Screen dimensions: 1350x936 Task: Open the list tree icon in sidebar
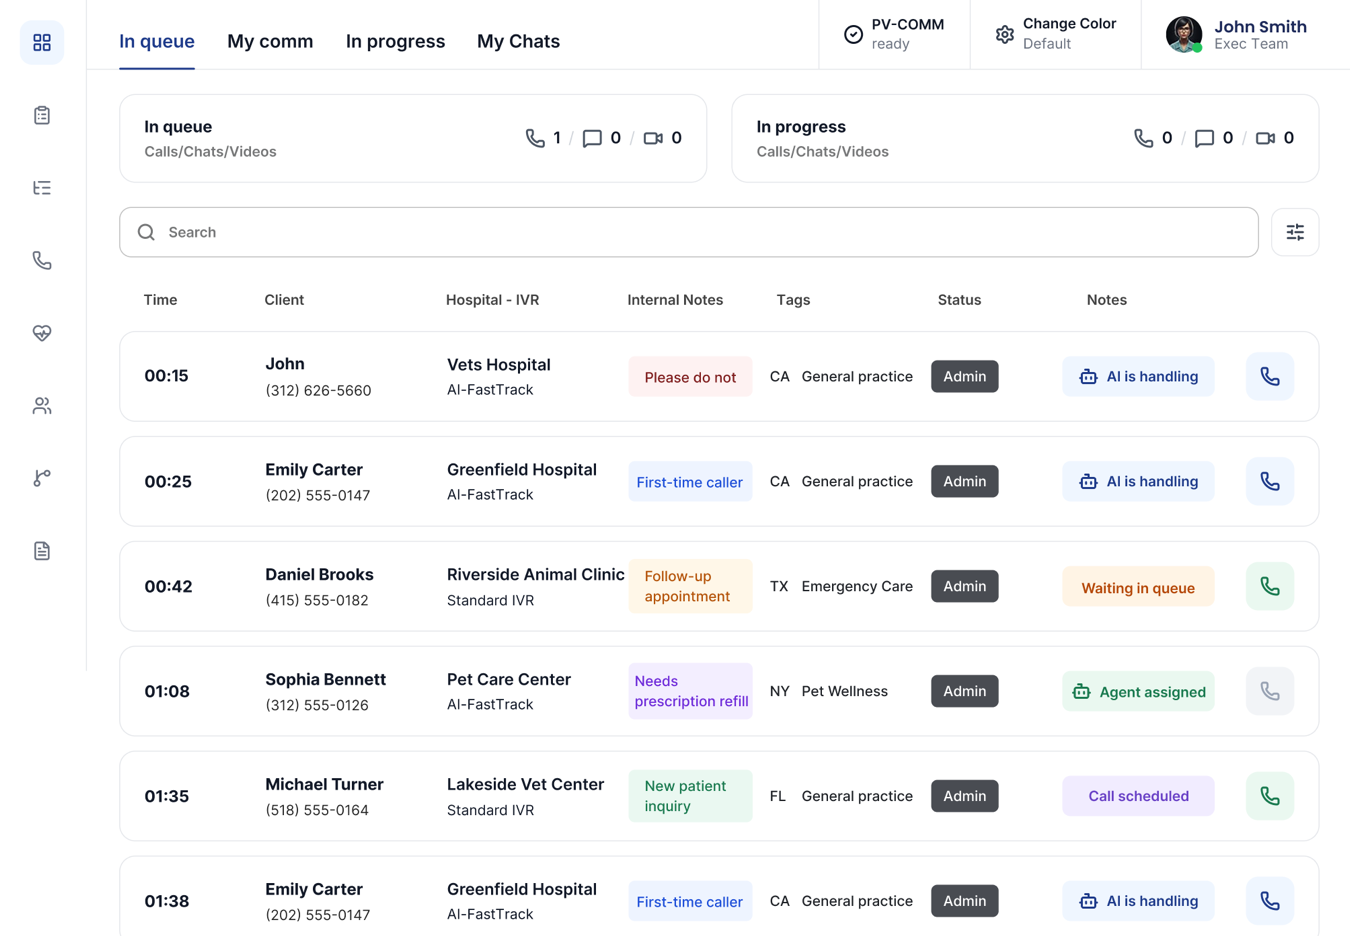(x=42, y=188)
